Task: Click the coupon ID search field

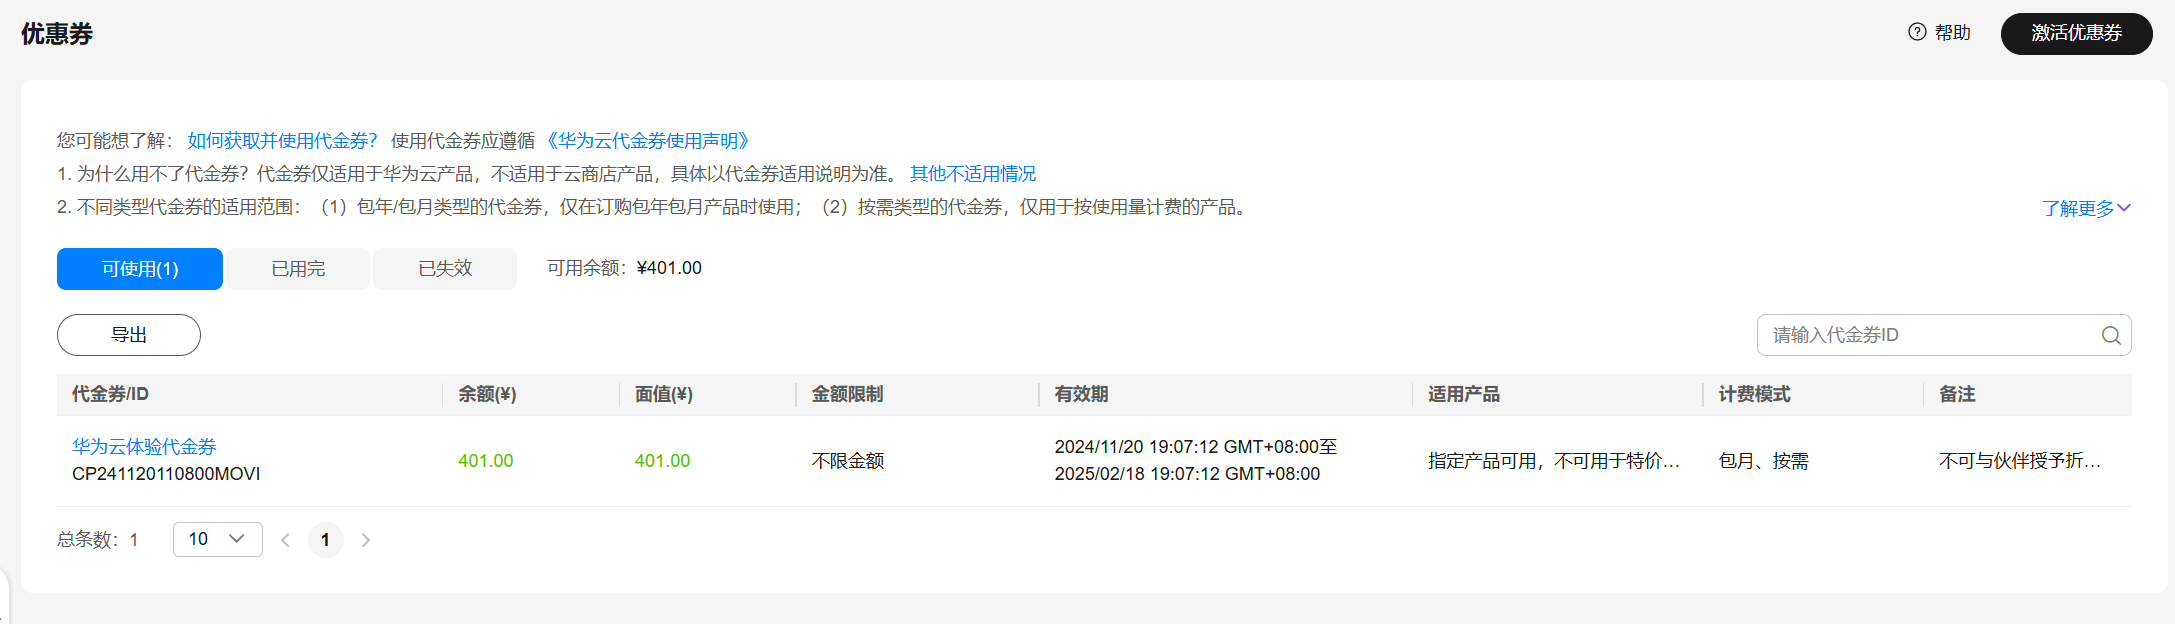Action: tap(1930, 336)
